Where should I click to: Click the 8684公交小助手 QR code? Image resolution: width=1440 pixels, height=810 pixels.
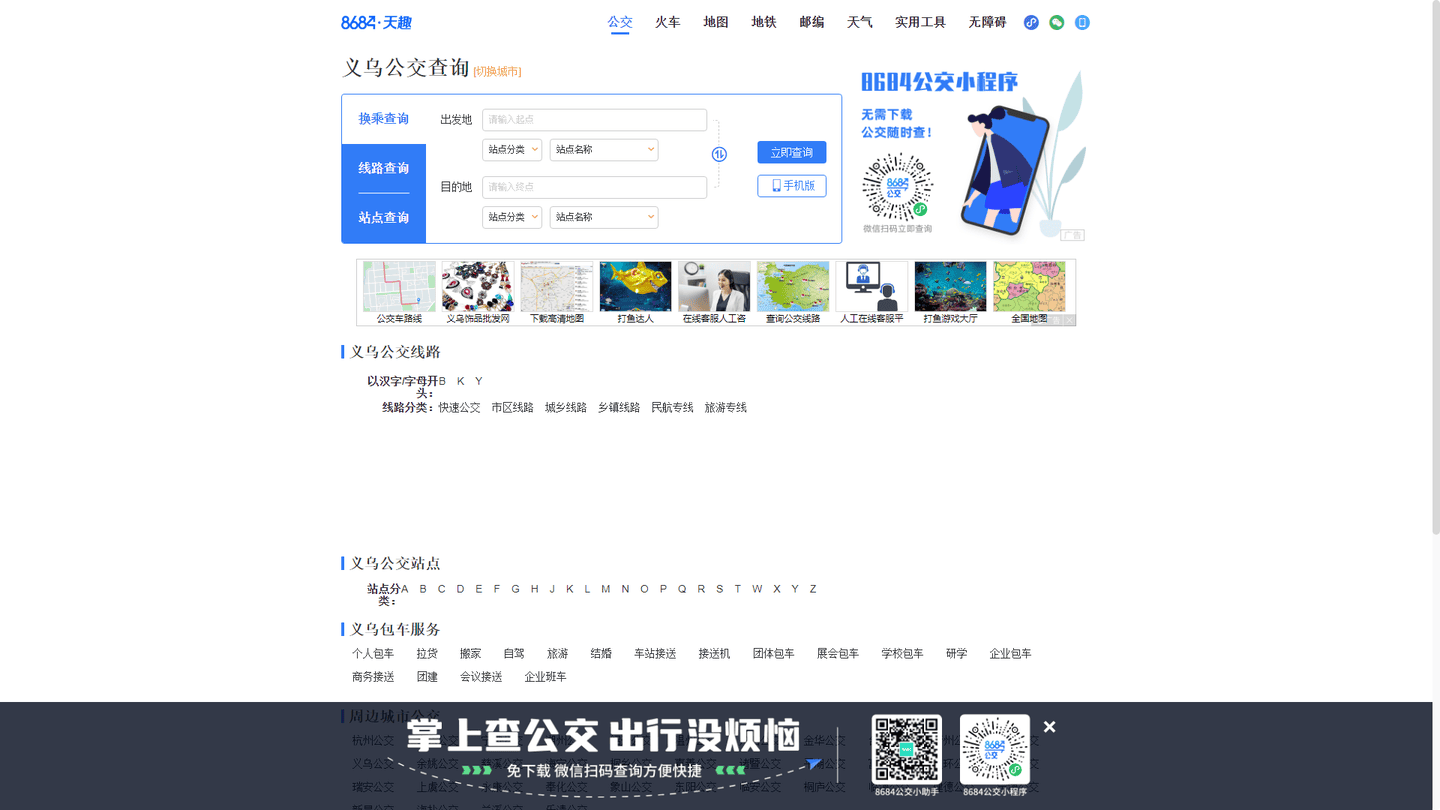[x=907, y=749]
